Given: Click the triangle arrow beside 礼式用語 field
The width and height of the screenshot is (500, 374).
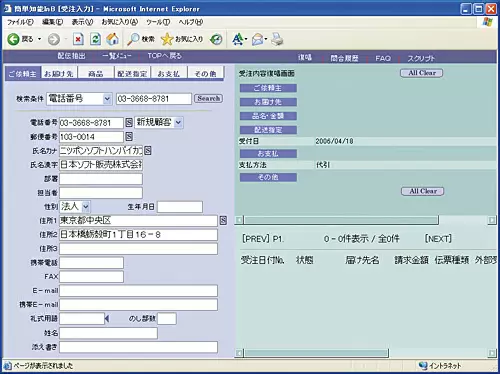Looking at the screenshot, I should [107, 319].
